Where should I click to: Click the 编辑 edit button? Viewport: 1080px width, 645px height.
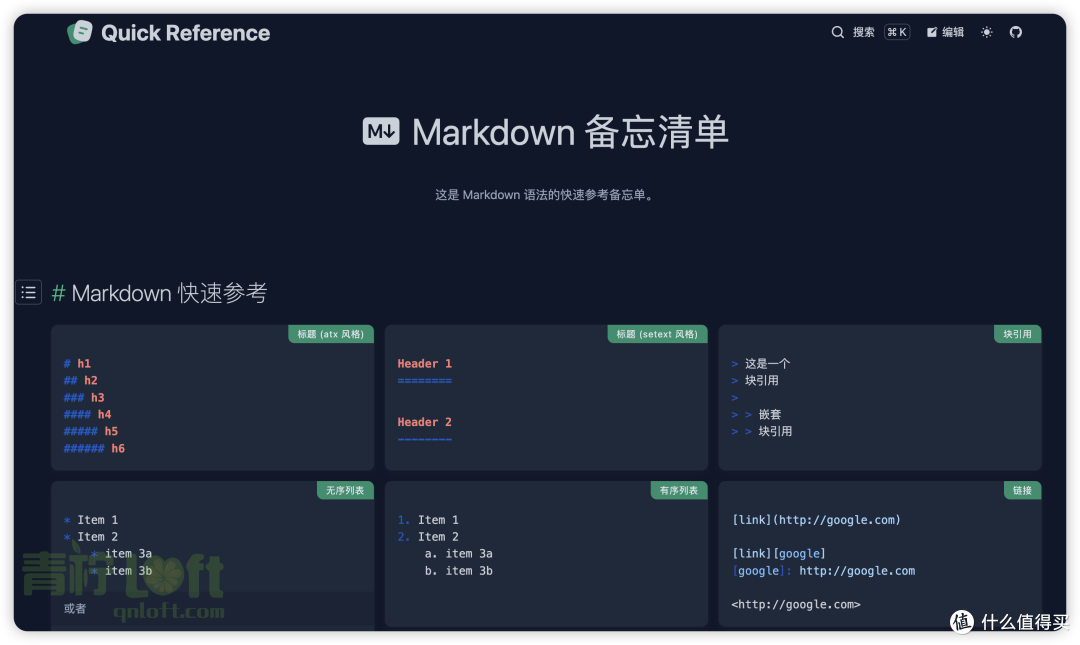pyautogui.click(x=945, y=32)
